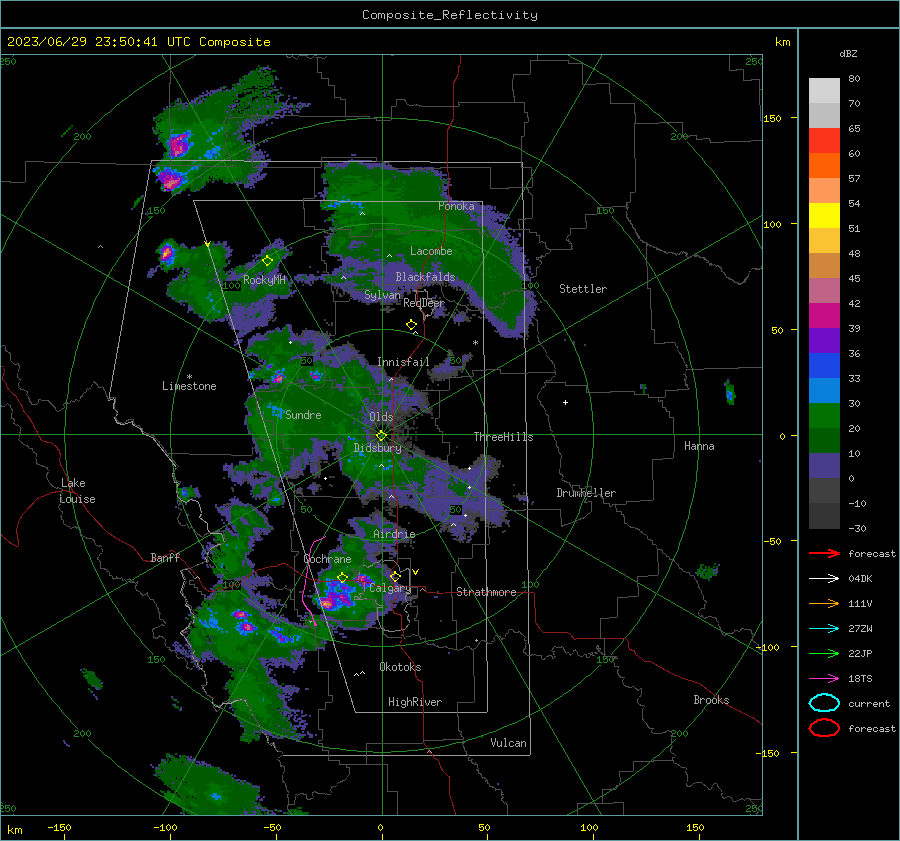
Task: Click the -150 tick label on bottom axis
Action: coord(59,827)
